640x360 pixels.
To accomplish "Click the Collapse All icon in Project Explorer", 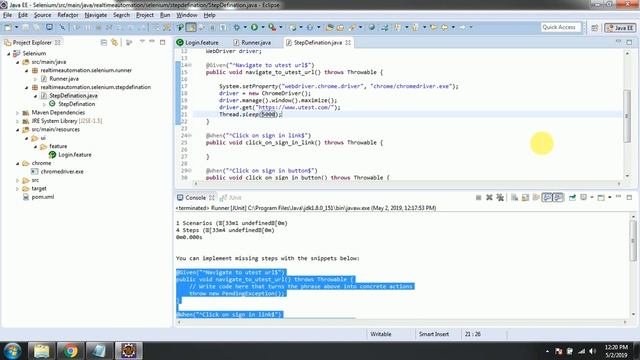I will pos(104,42).
